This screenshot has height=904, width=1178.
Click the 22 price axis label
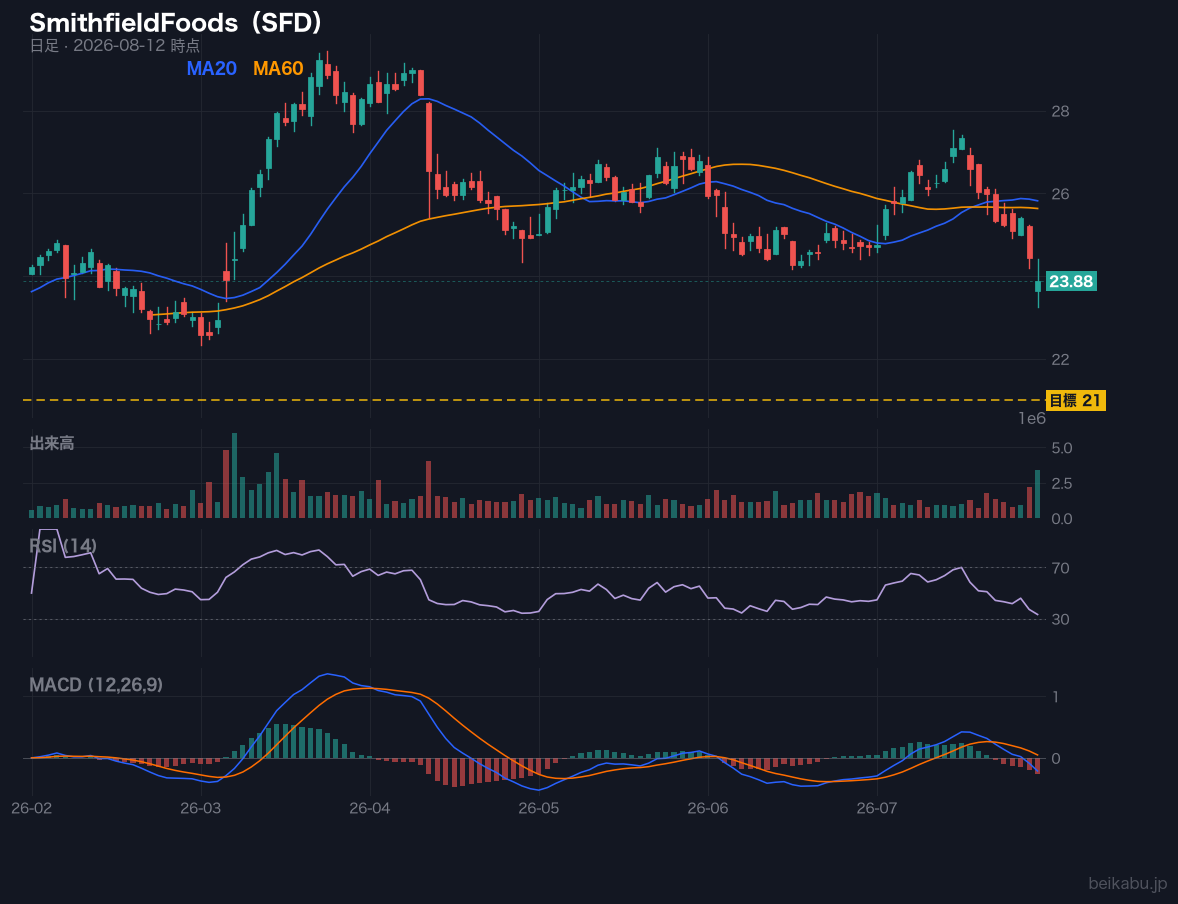(x=1060, y=359)
